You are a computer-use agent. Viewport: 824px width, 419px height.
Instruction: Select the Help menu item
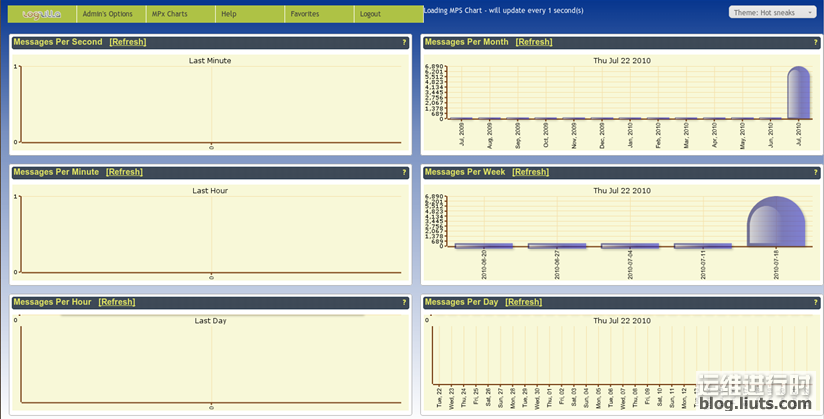click(229, 14)
